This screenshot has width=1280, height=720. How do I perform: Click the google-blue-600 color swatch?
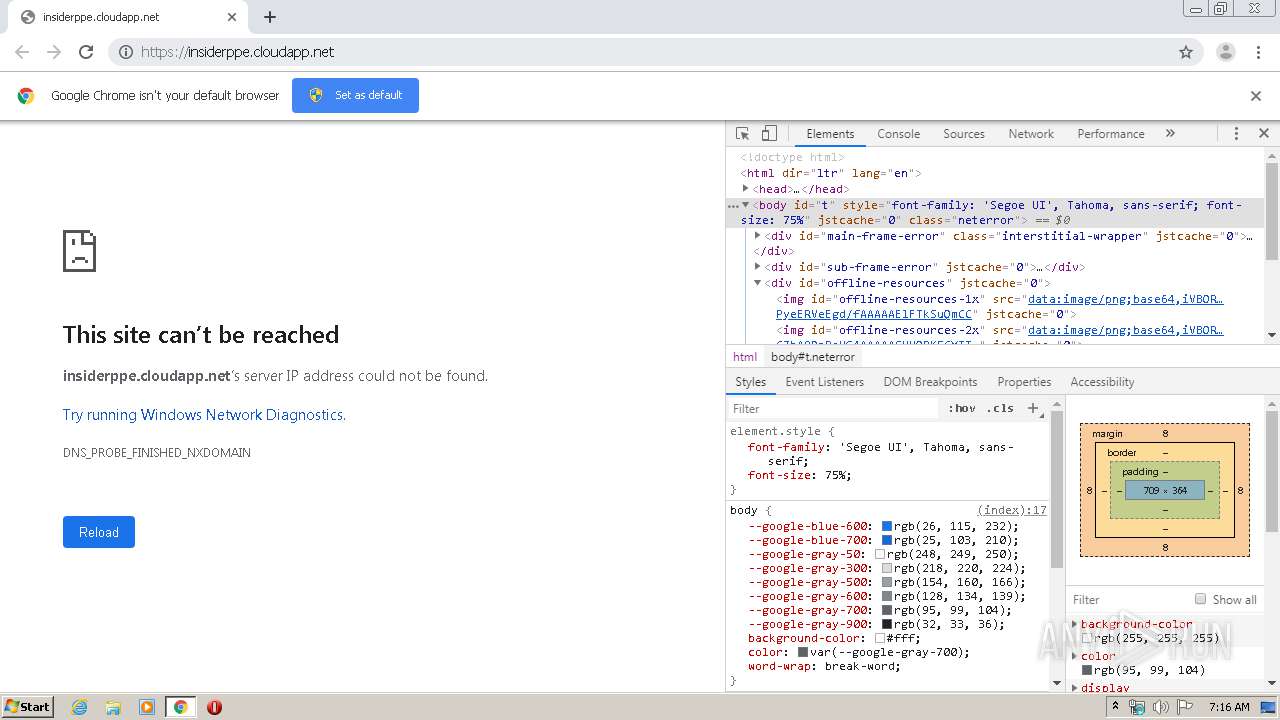pos(886,526)
